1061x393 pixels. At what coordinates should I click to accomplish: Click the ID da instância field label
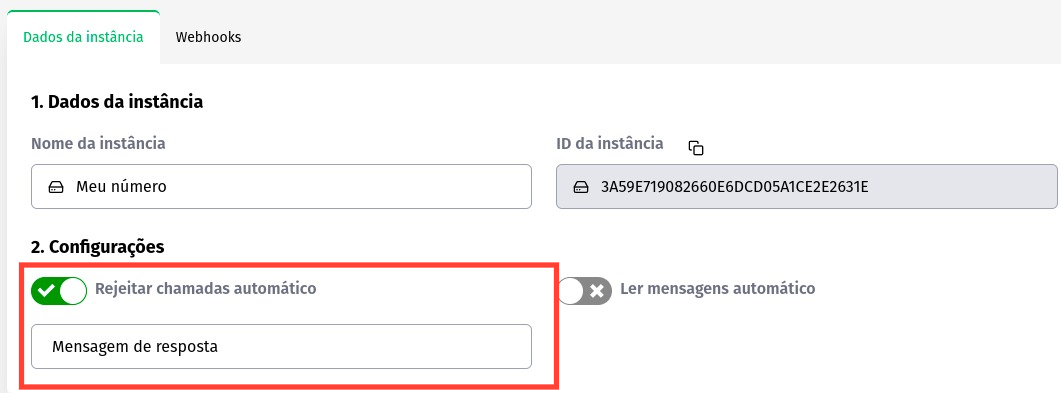tap(610, 143)
